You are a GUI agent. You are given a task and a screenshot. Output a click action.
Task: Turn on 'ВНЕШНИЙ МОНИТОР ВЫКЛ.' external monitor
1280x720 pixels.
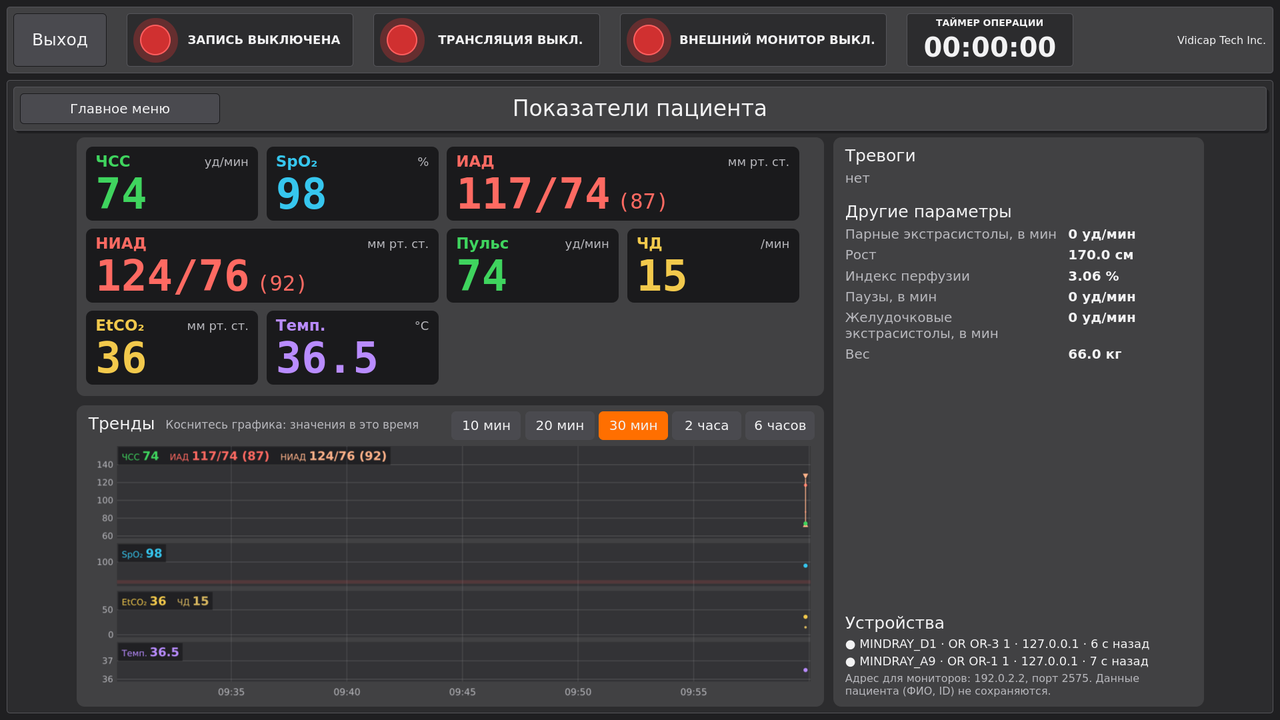tap(753, 40)
